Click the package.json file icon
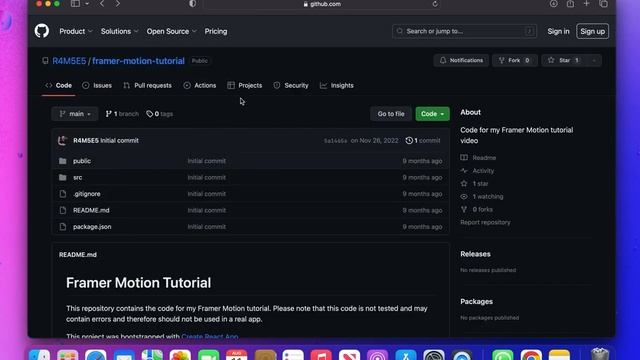This screenshot has width=640, height=360. coord(62,227)
